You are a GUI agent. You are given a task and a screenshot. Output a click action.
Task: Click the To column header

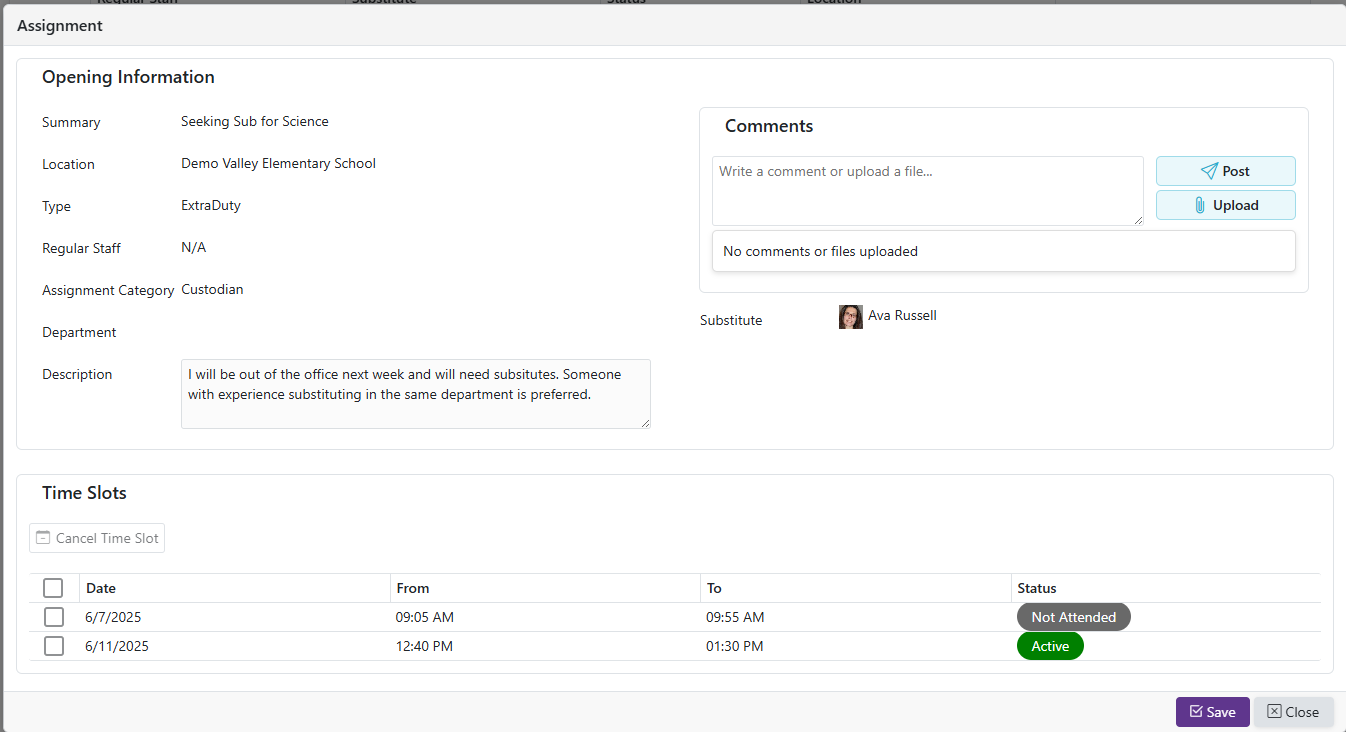click(x=714, y=588)
